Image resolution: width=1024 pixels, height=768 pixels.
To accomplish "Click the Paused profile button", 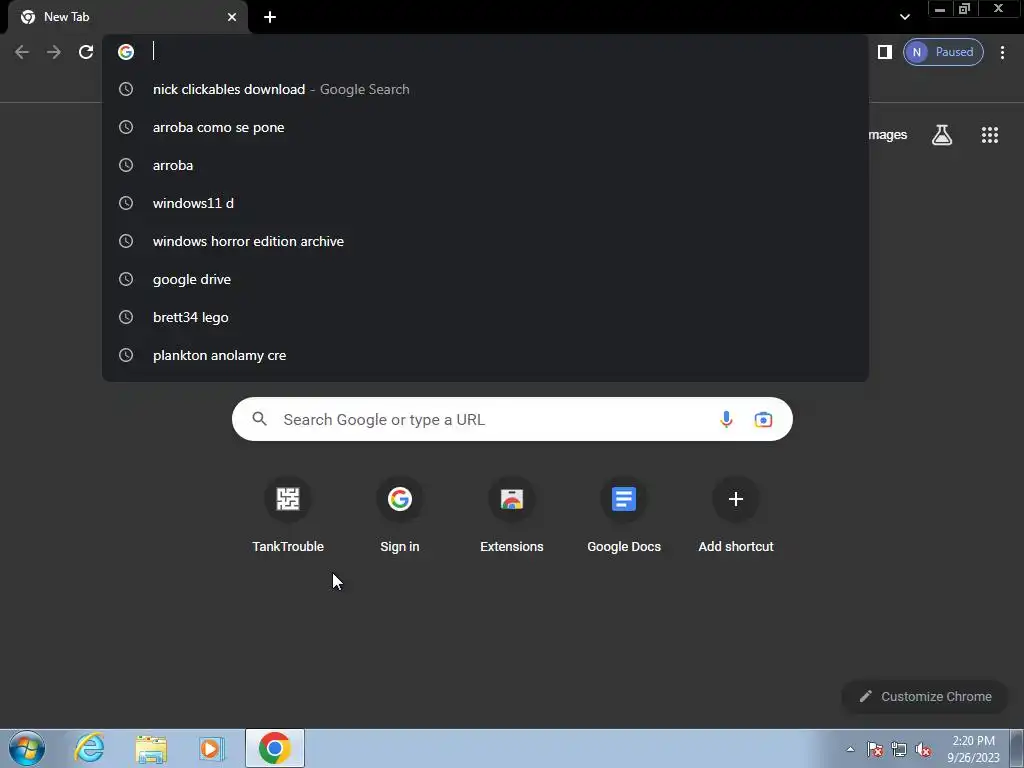I will [943, 52].
